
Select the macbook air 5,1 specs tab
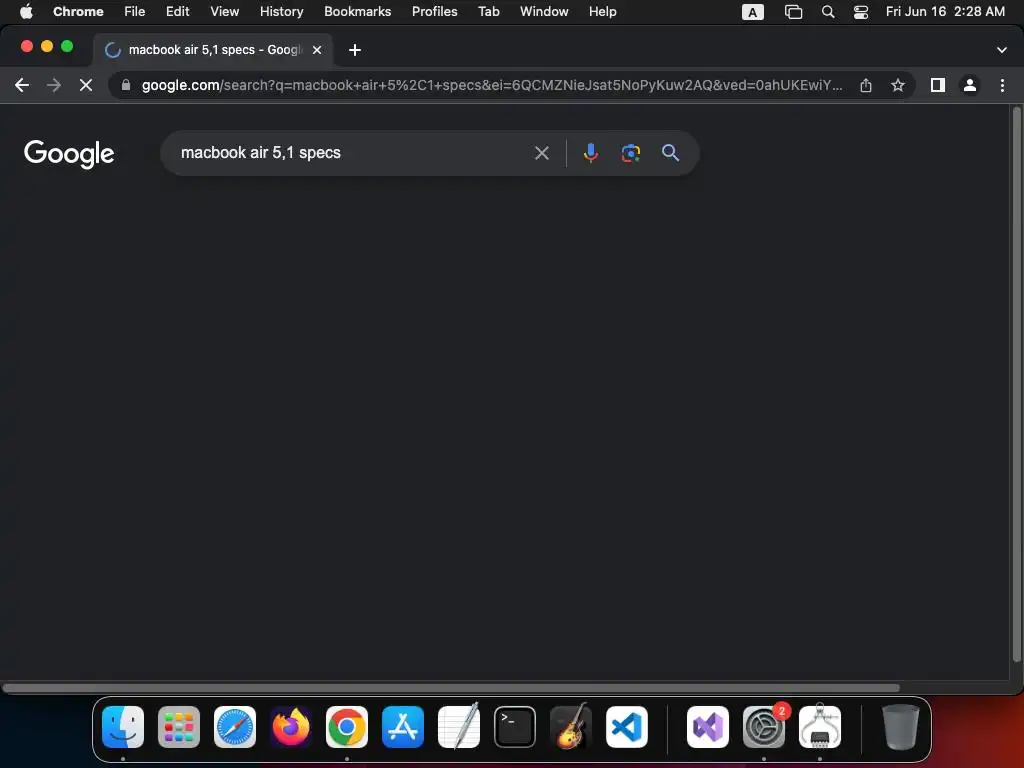[x=213, y=50]
